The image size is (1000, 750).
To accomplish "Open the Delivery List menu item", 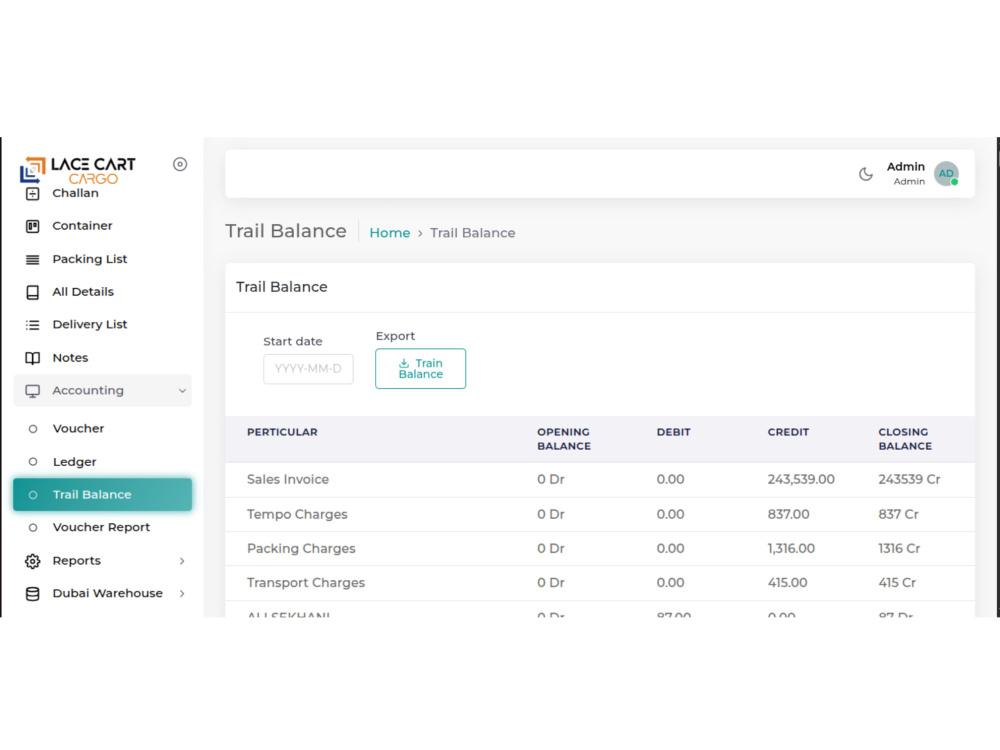I will (x=90, y=325).
